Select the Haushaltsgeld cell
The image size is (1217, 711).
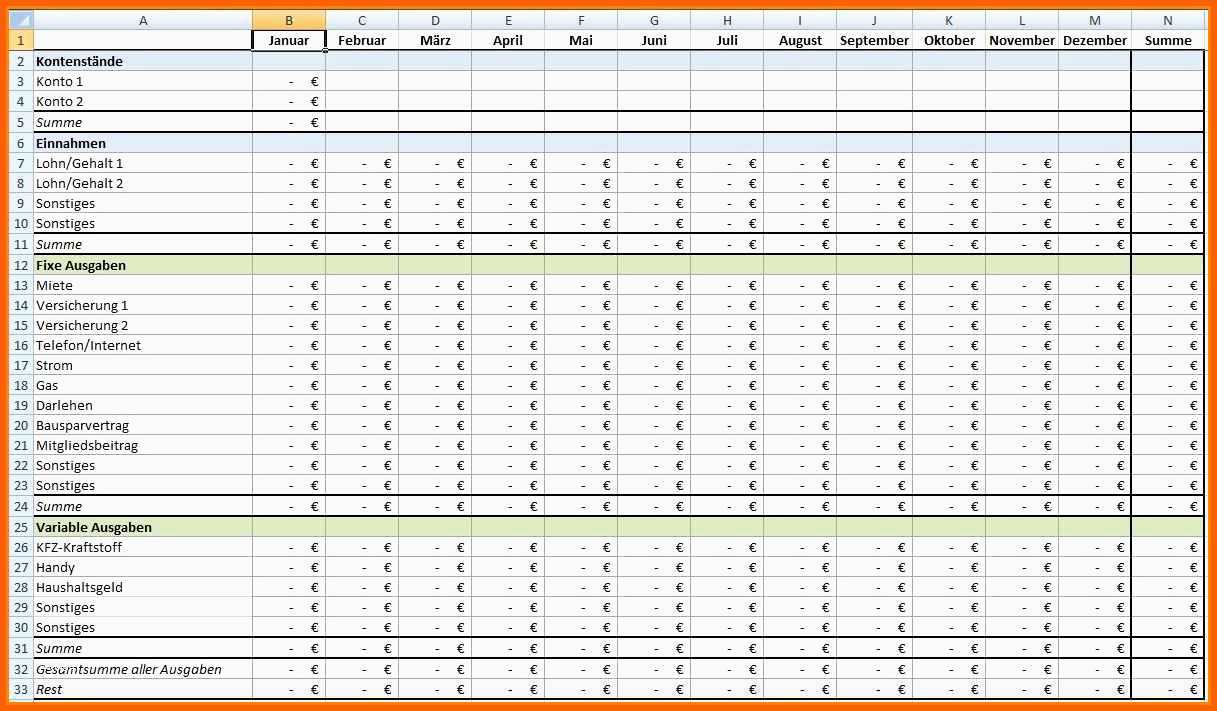click(143, 587)
